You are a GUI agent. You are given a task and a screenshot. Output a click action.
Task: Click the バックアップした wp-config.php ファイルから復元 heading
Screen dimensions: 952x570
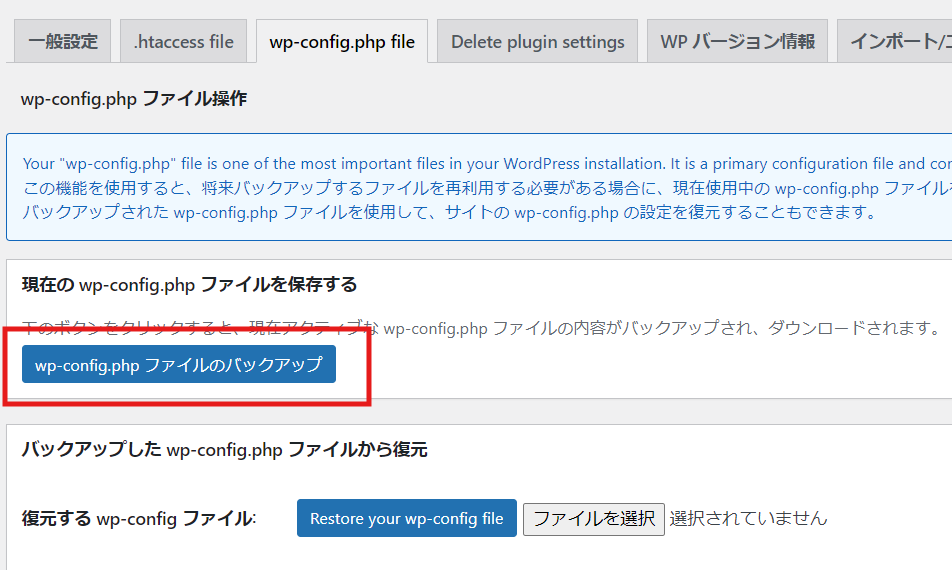pyautogui.click(x=224, y=450)
